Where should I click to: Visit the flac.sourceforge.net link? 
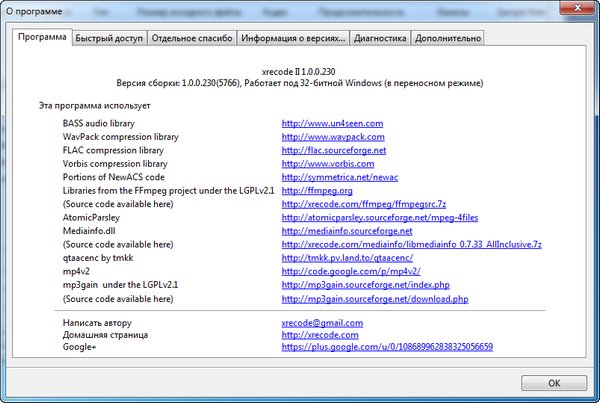(334, 150)
